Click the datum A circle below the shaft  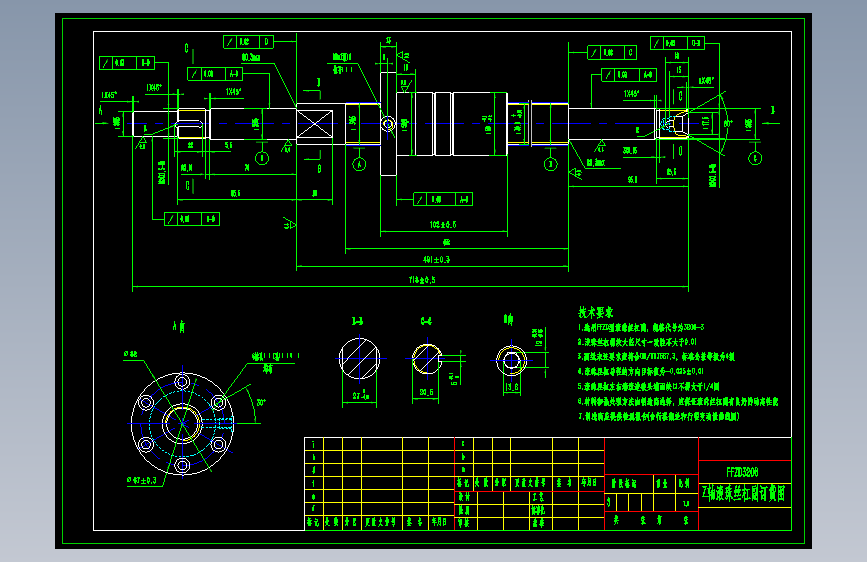[x=359, y=164]
